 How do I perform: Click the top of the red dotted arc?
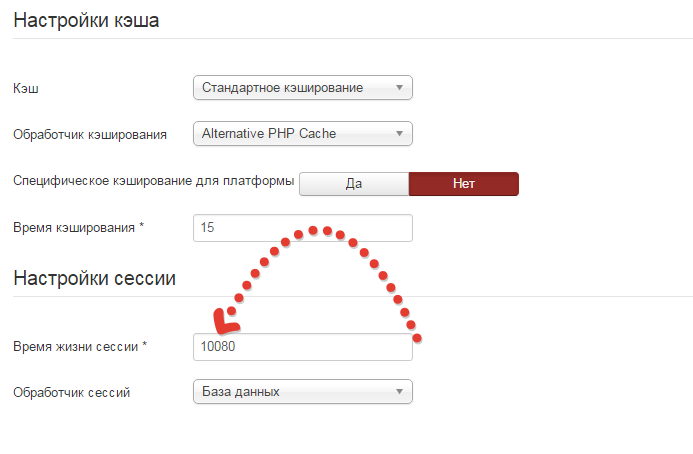[319, 230]
